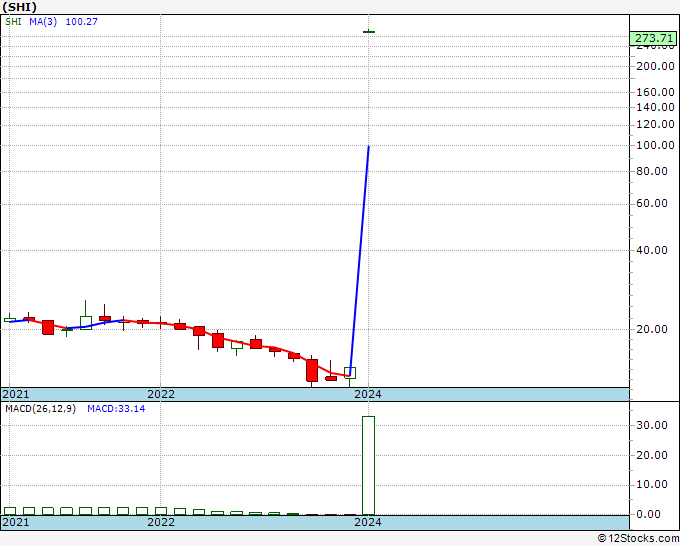Click the green 273.71 price tag
The image size is (680, 546).
[x=653, y=39]
